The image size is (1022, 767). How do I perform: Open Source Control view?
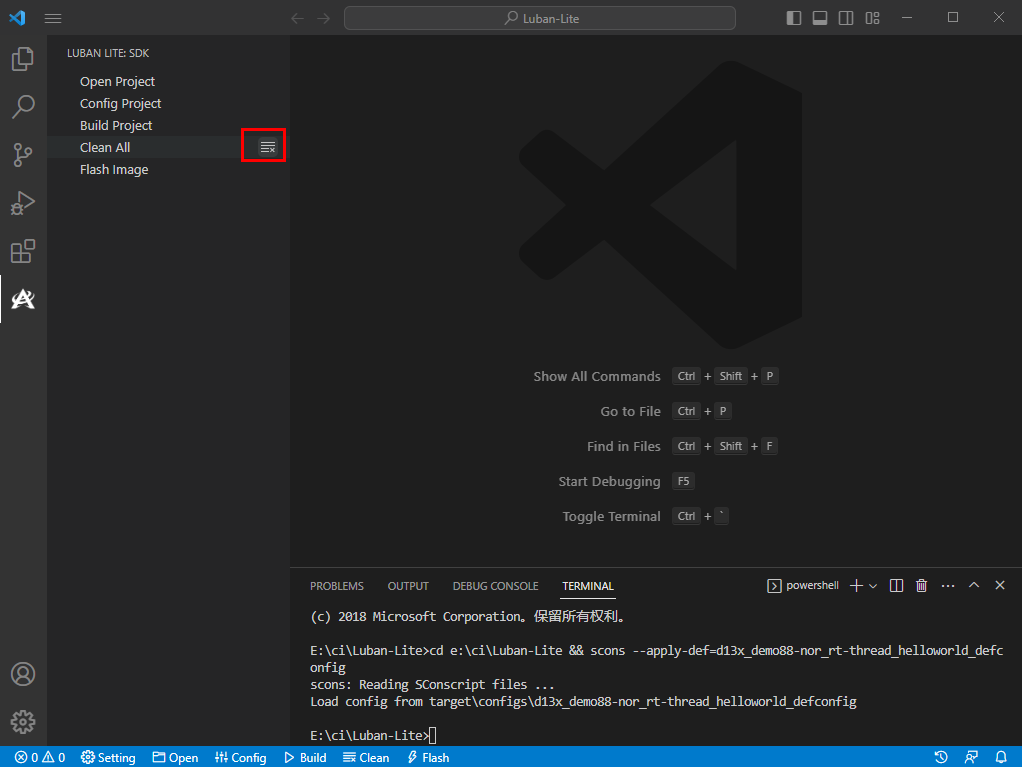coord(23,155)
